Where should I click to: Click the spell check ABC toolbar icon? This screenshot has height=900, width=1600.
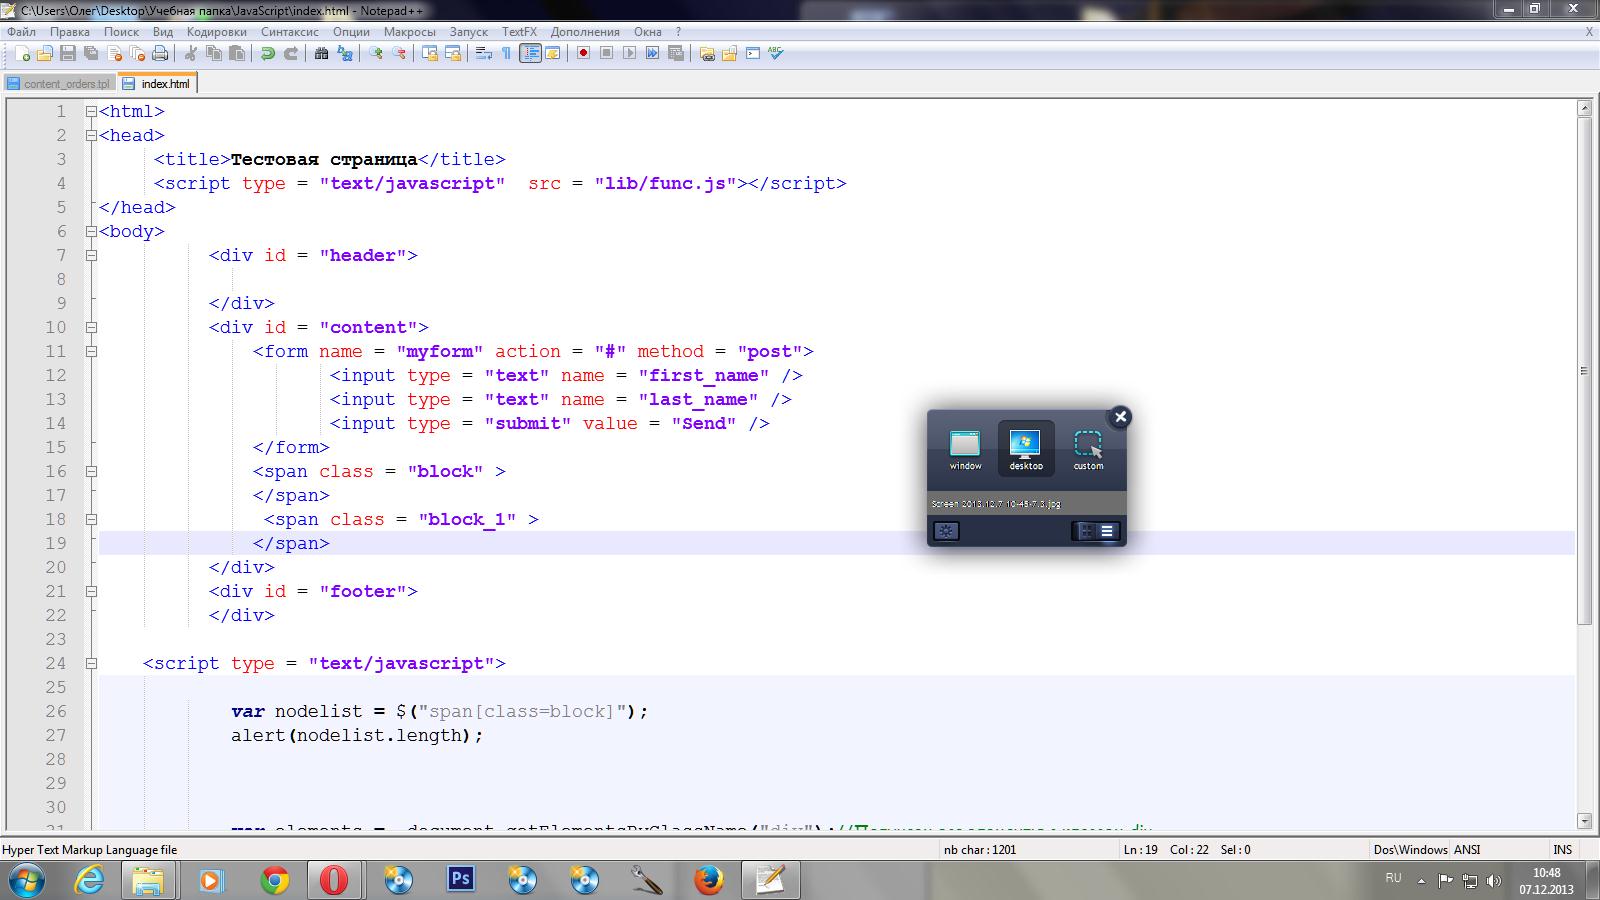click(776, 53)
